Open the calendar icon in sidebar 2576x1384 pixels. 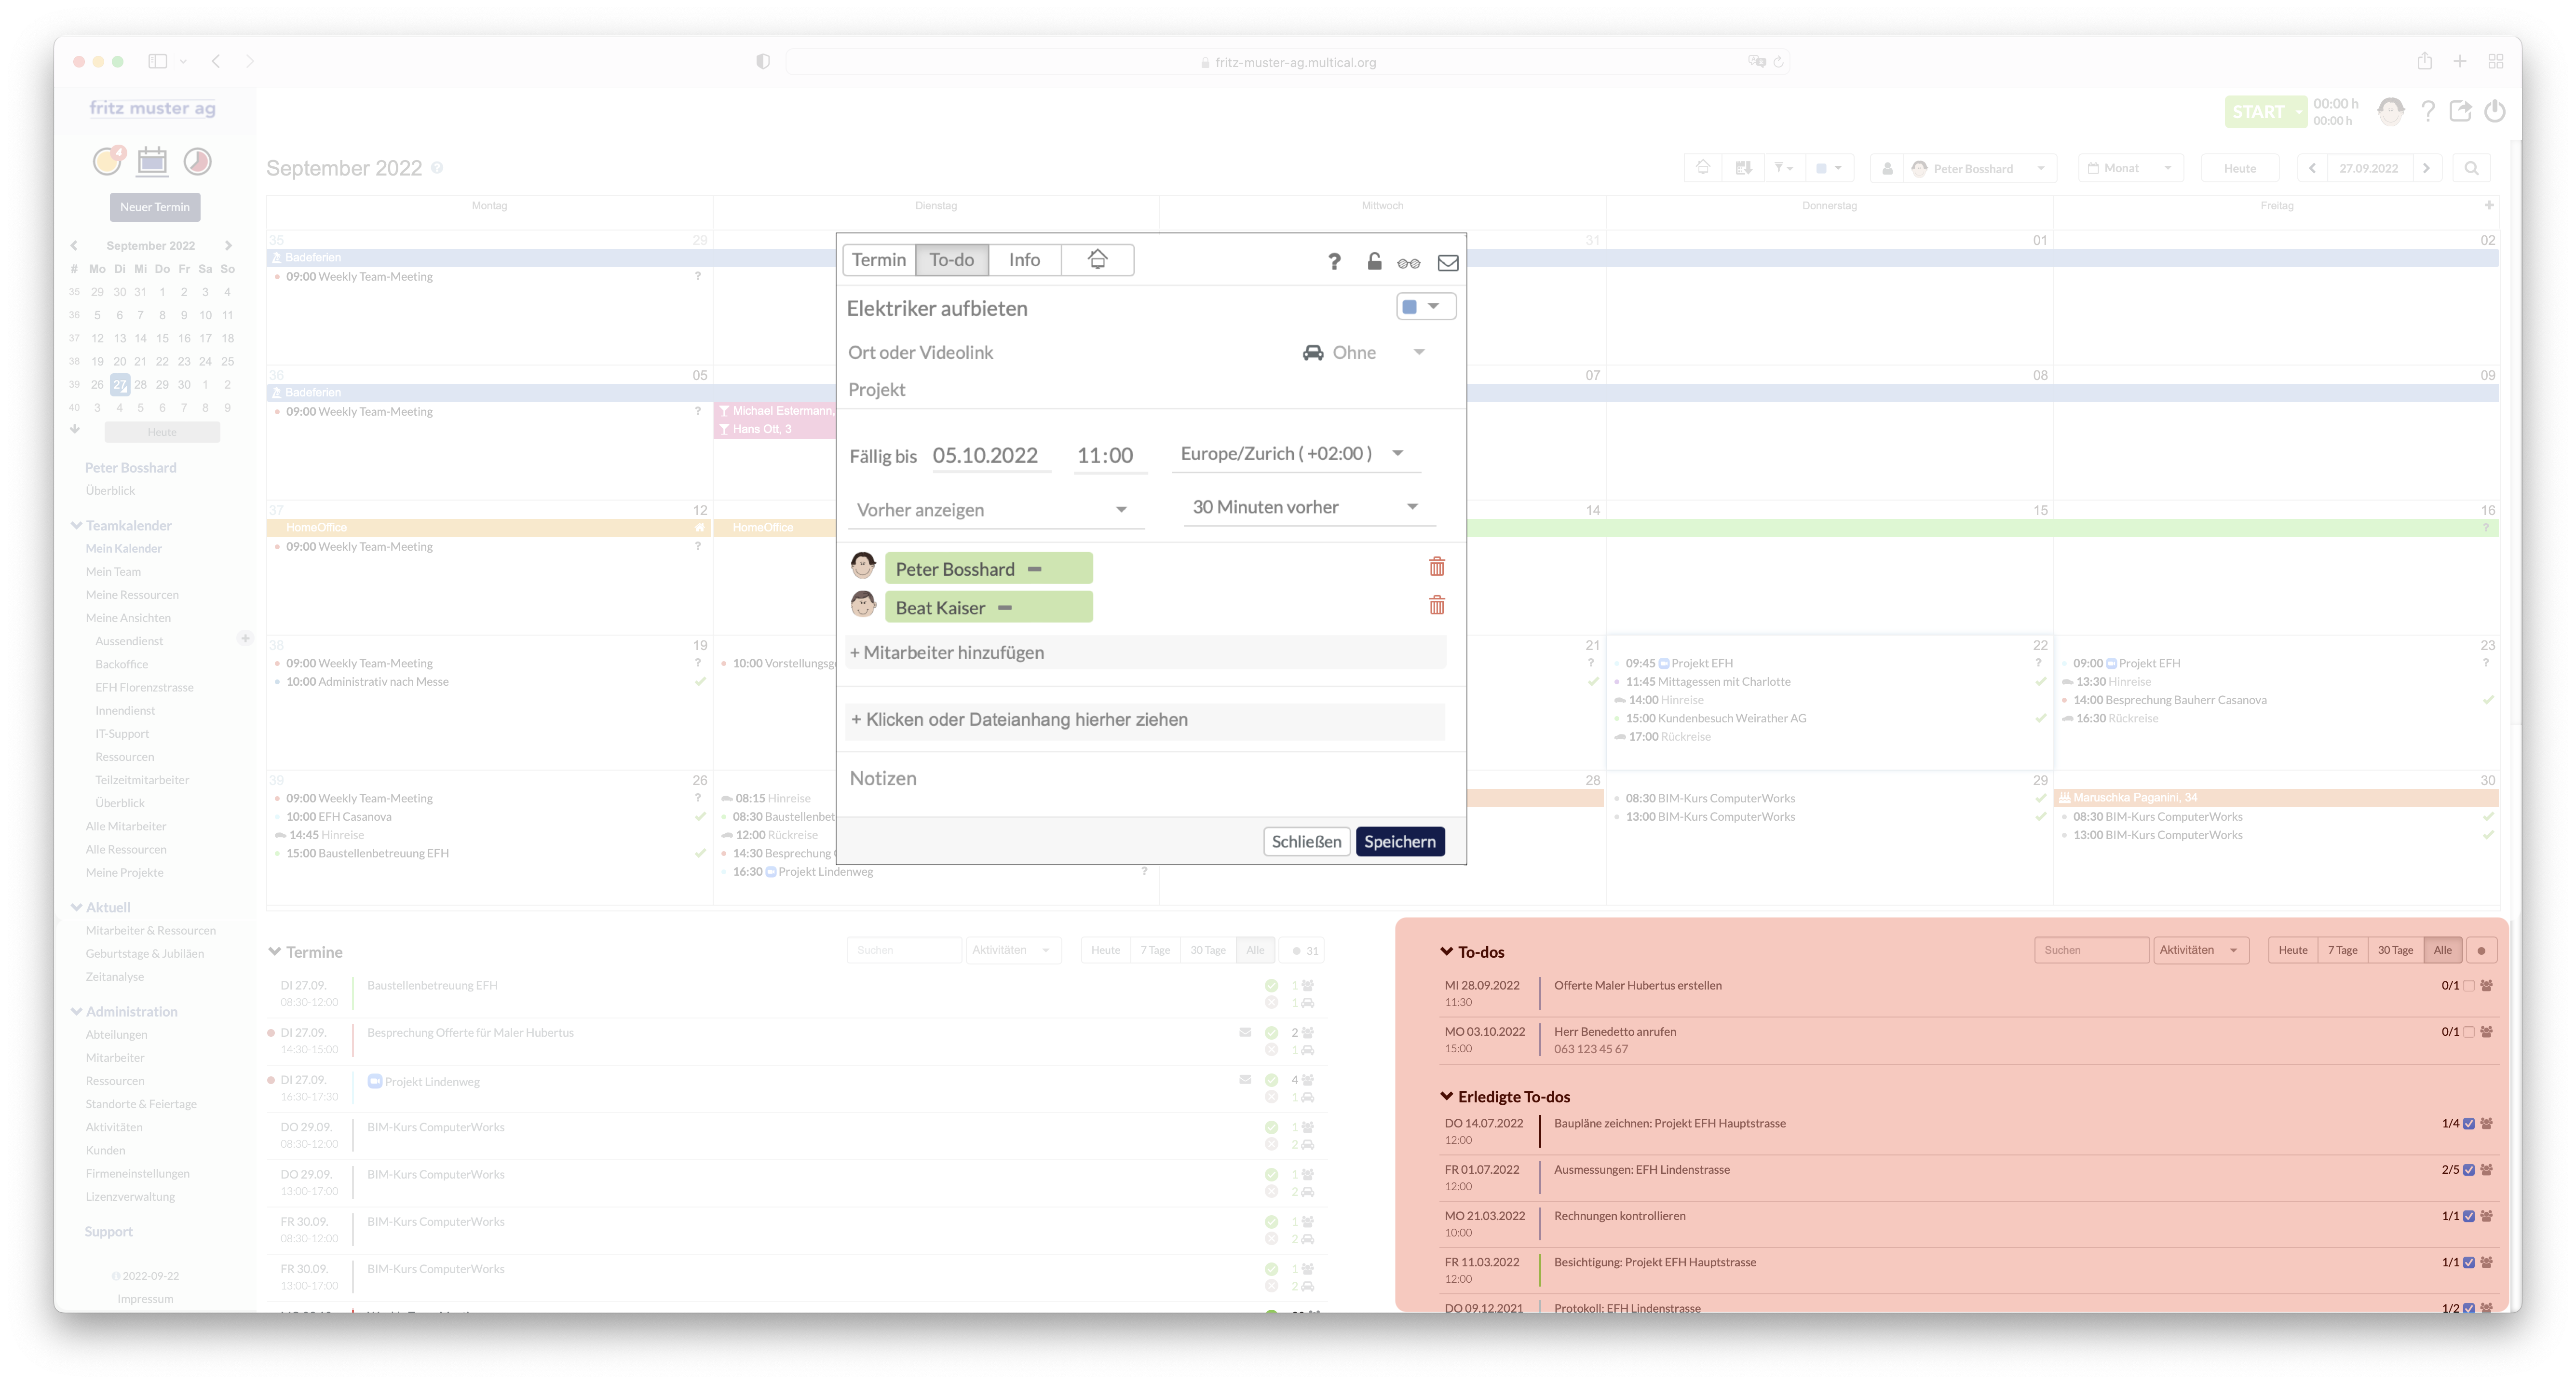pos(152,161)
